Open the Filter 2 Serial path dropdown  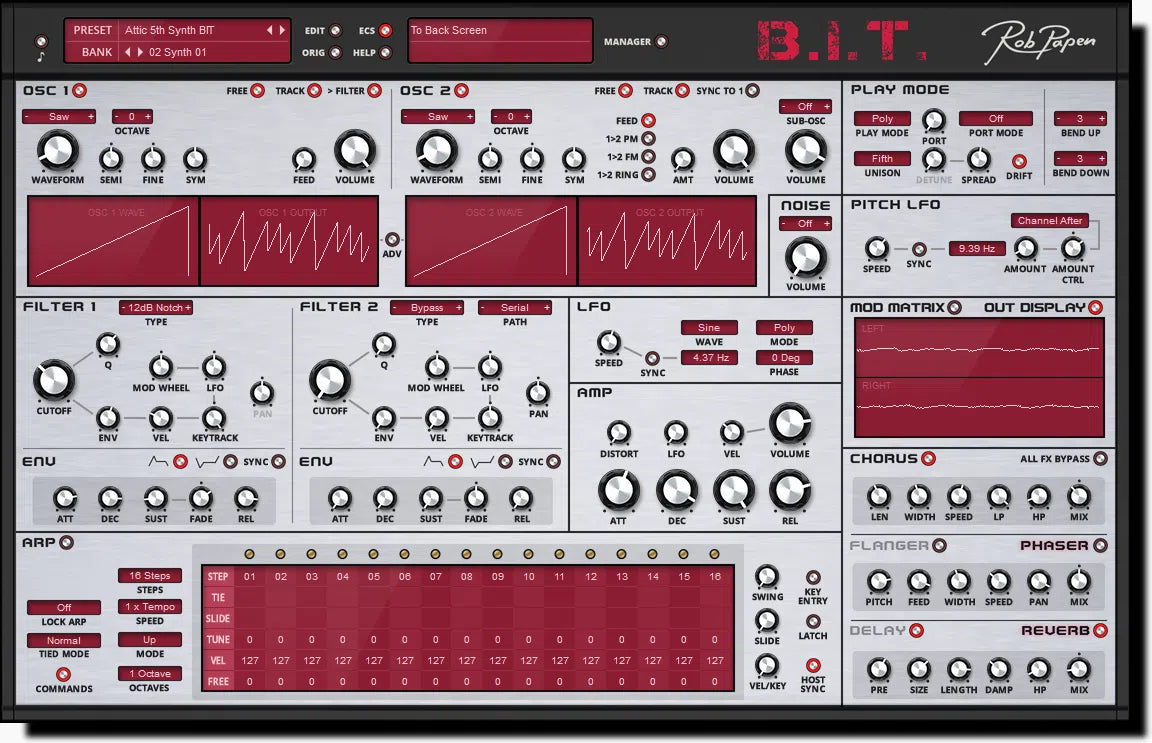[x=516, y=307]
